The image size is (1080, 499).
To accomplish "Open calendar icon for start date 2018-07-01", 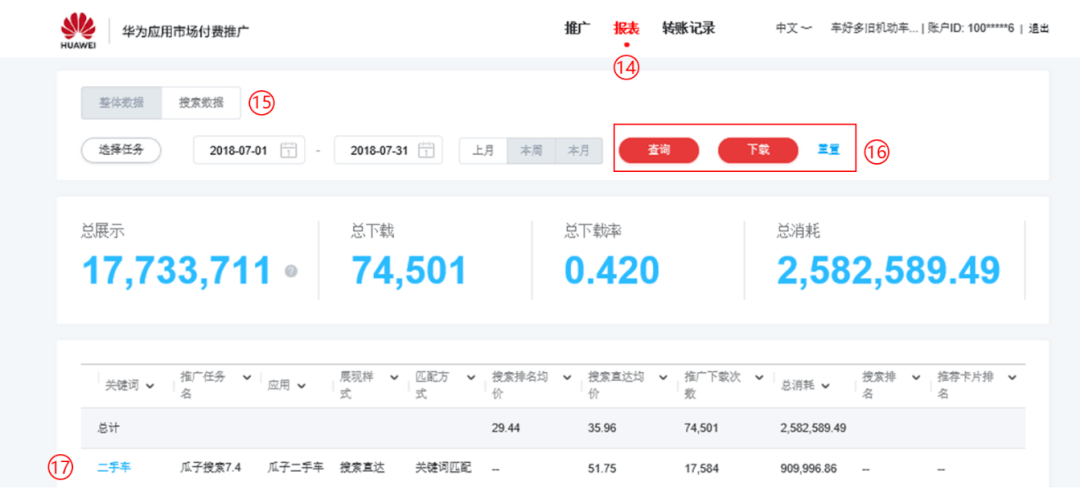I will point(289,150).
